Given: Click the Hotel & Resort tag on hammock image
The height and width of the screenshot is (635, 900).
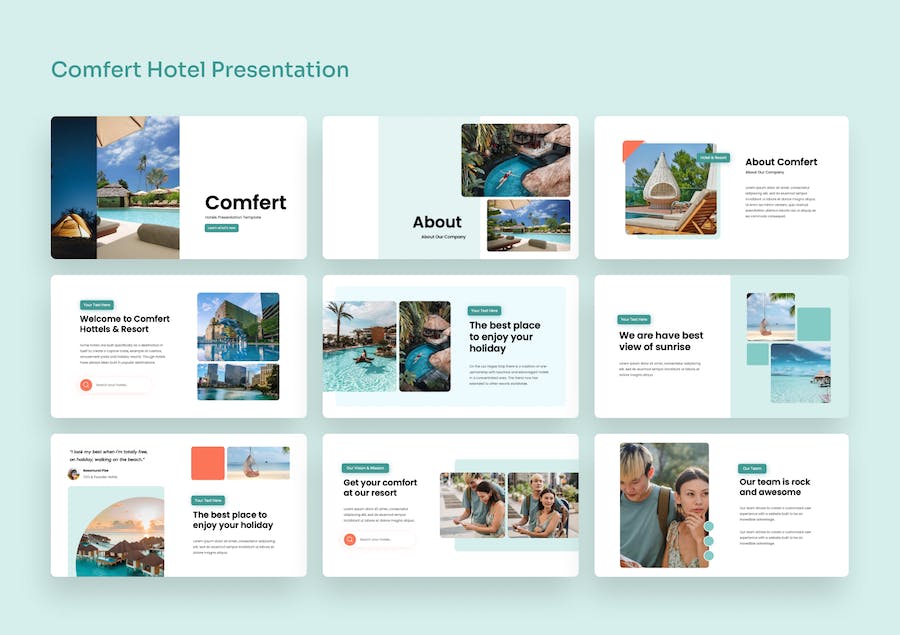Looking at the screenshot, I should coord(713,157).
